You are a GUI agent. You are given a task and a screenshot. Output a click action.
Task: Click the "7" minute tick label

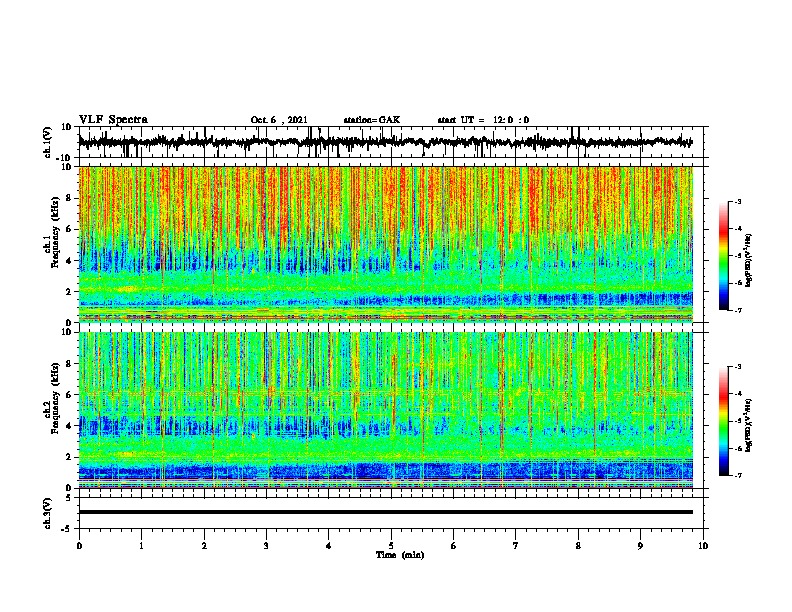(516, 546)
